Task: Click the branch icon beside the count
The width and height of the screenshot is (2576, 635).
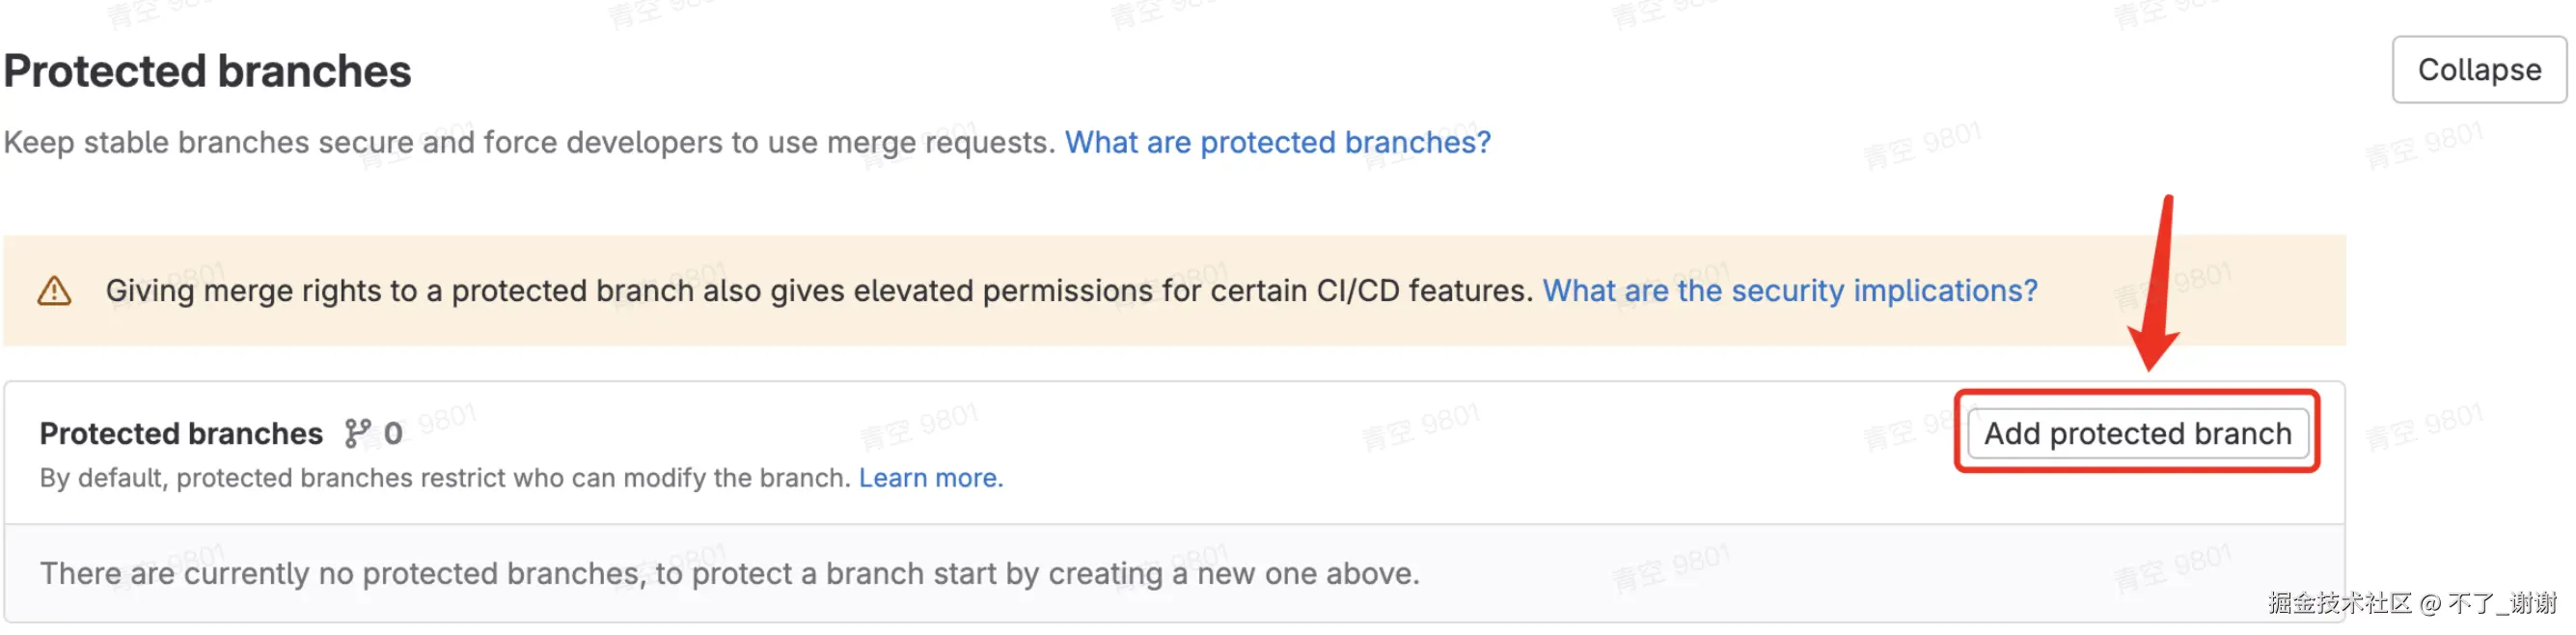Action: [357, 433]
